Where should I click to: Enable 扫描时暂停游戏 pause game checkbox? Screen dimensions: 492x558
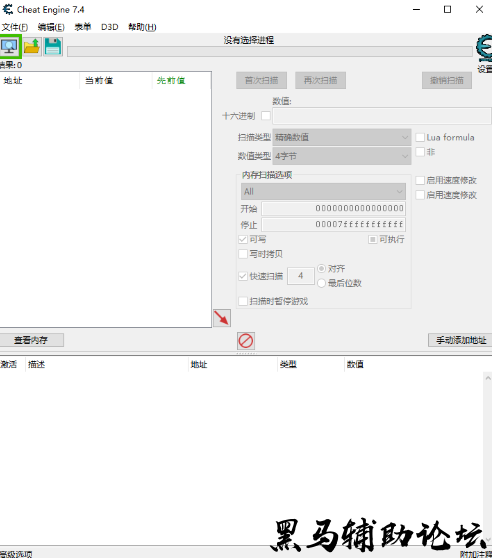tap(243, 301)
